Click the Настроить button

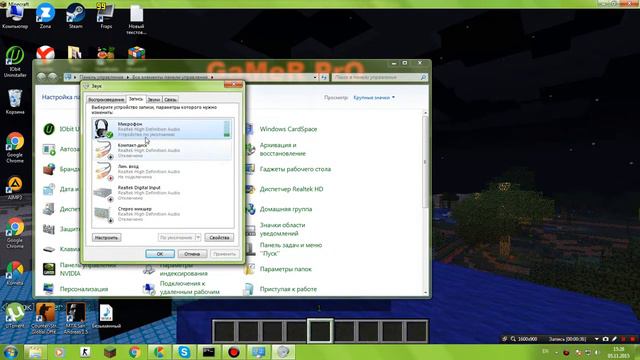point(106,238)
